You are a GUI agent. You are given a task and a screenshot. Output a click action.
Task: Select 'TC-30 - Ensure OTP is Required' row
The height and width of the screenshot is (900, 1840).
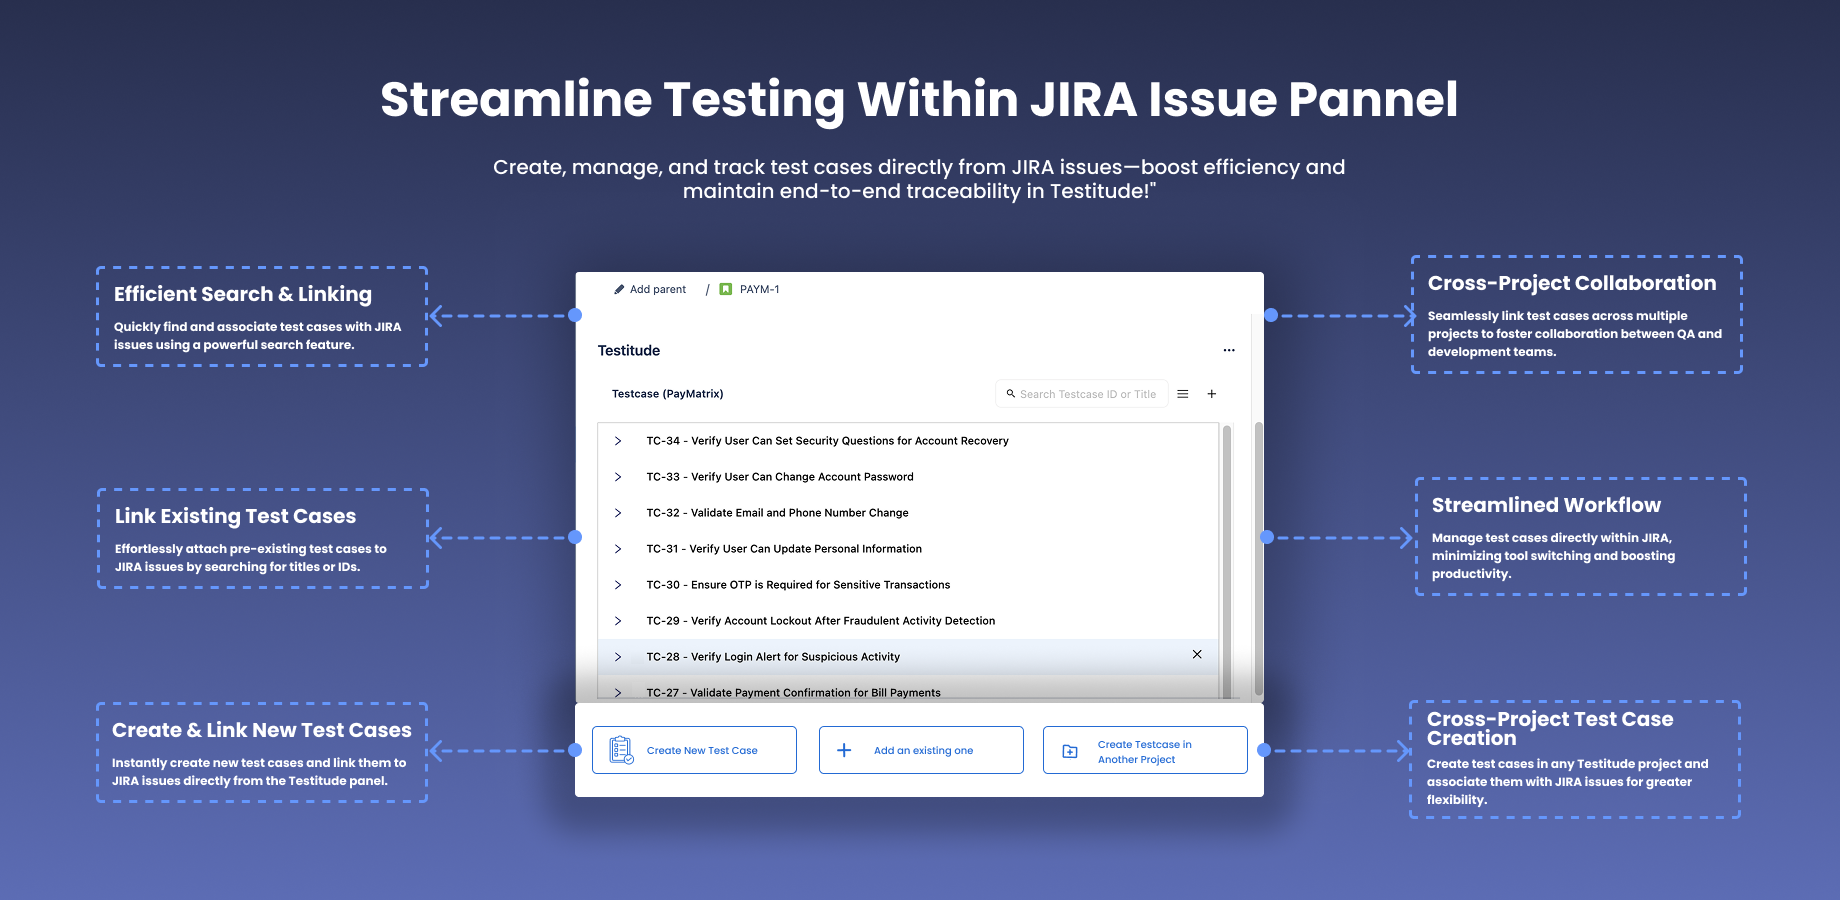[908, 585]
